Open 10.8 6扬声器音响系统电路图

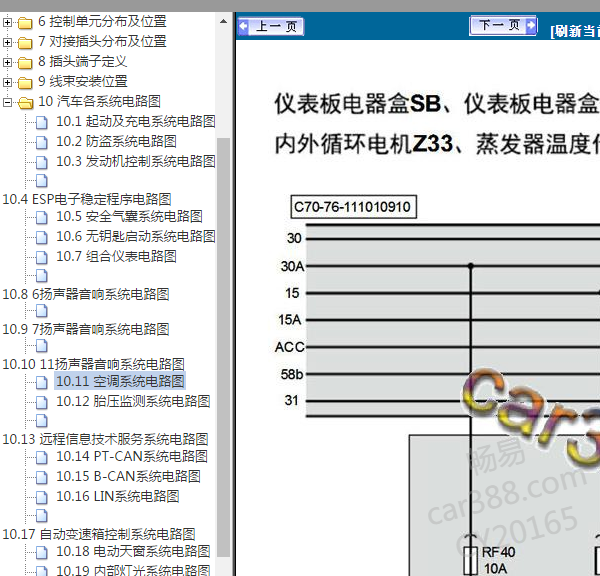86,294
